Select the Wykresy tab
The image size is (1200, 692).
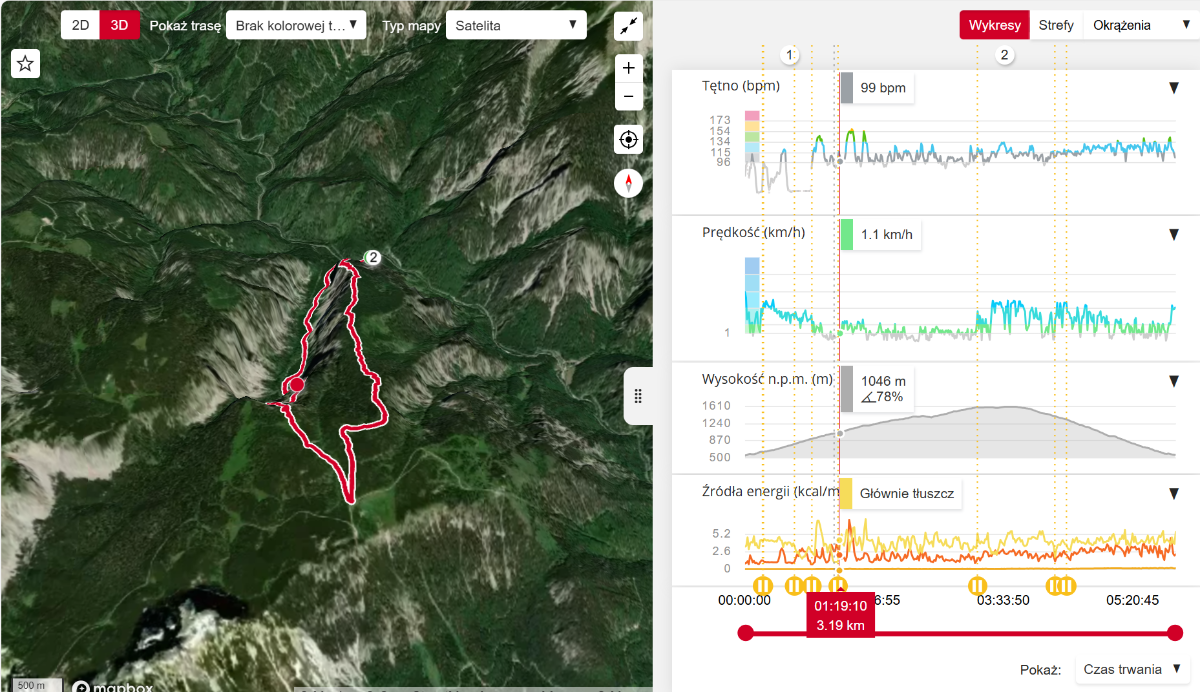[994, 26]
